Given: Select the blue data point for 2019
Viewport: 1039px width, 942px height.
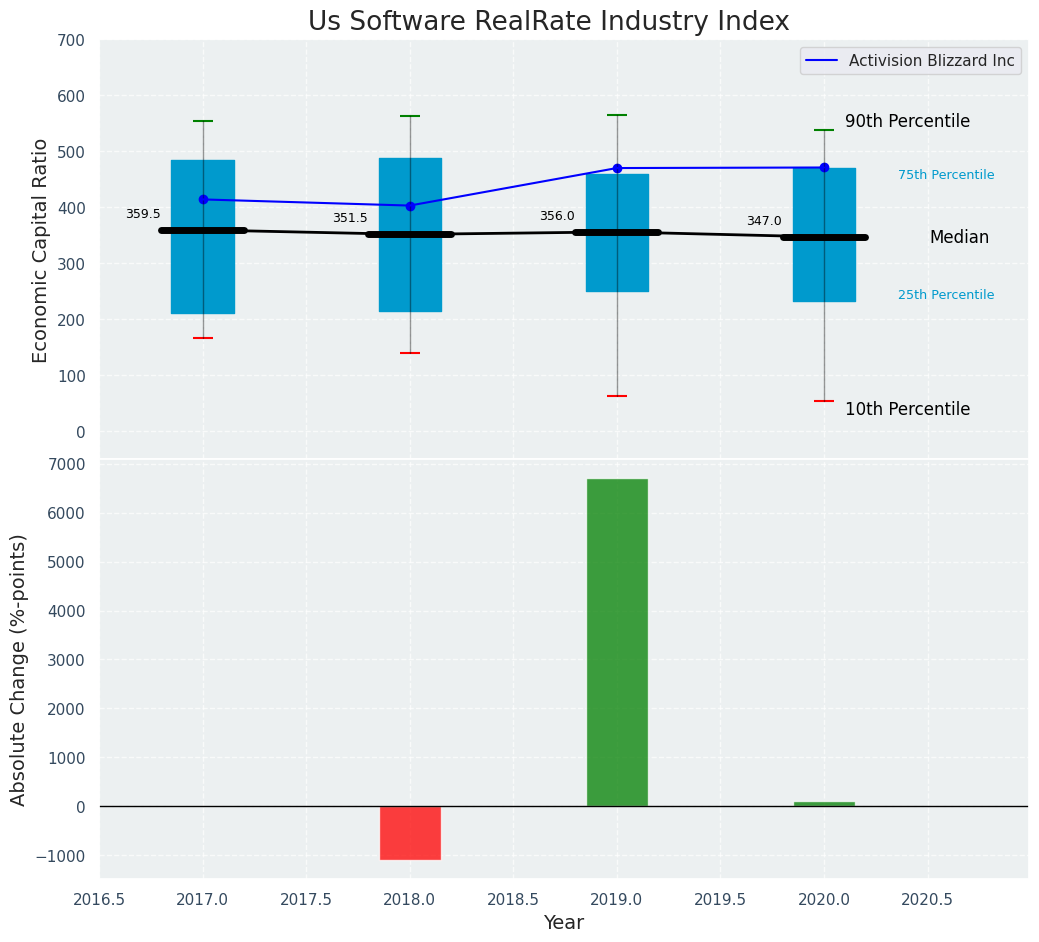Looking at the screenshot, I should click(617, 168).
